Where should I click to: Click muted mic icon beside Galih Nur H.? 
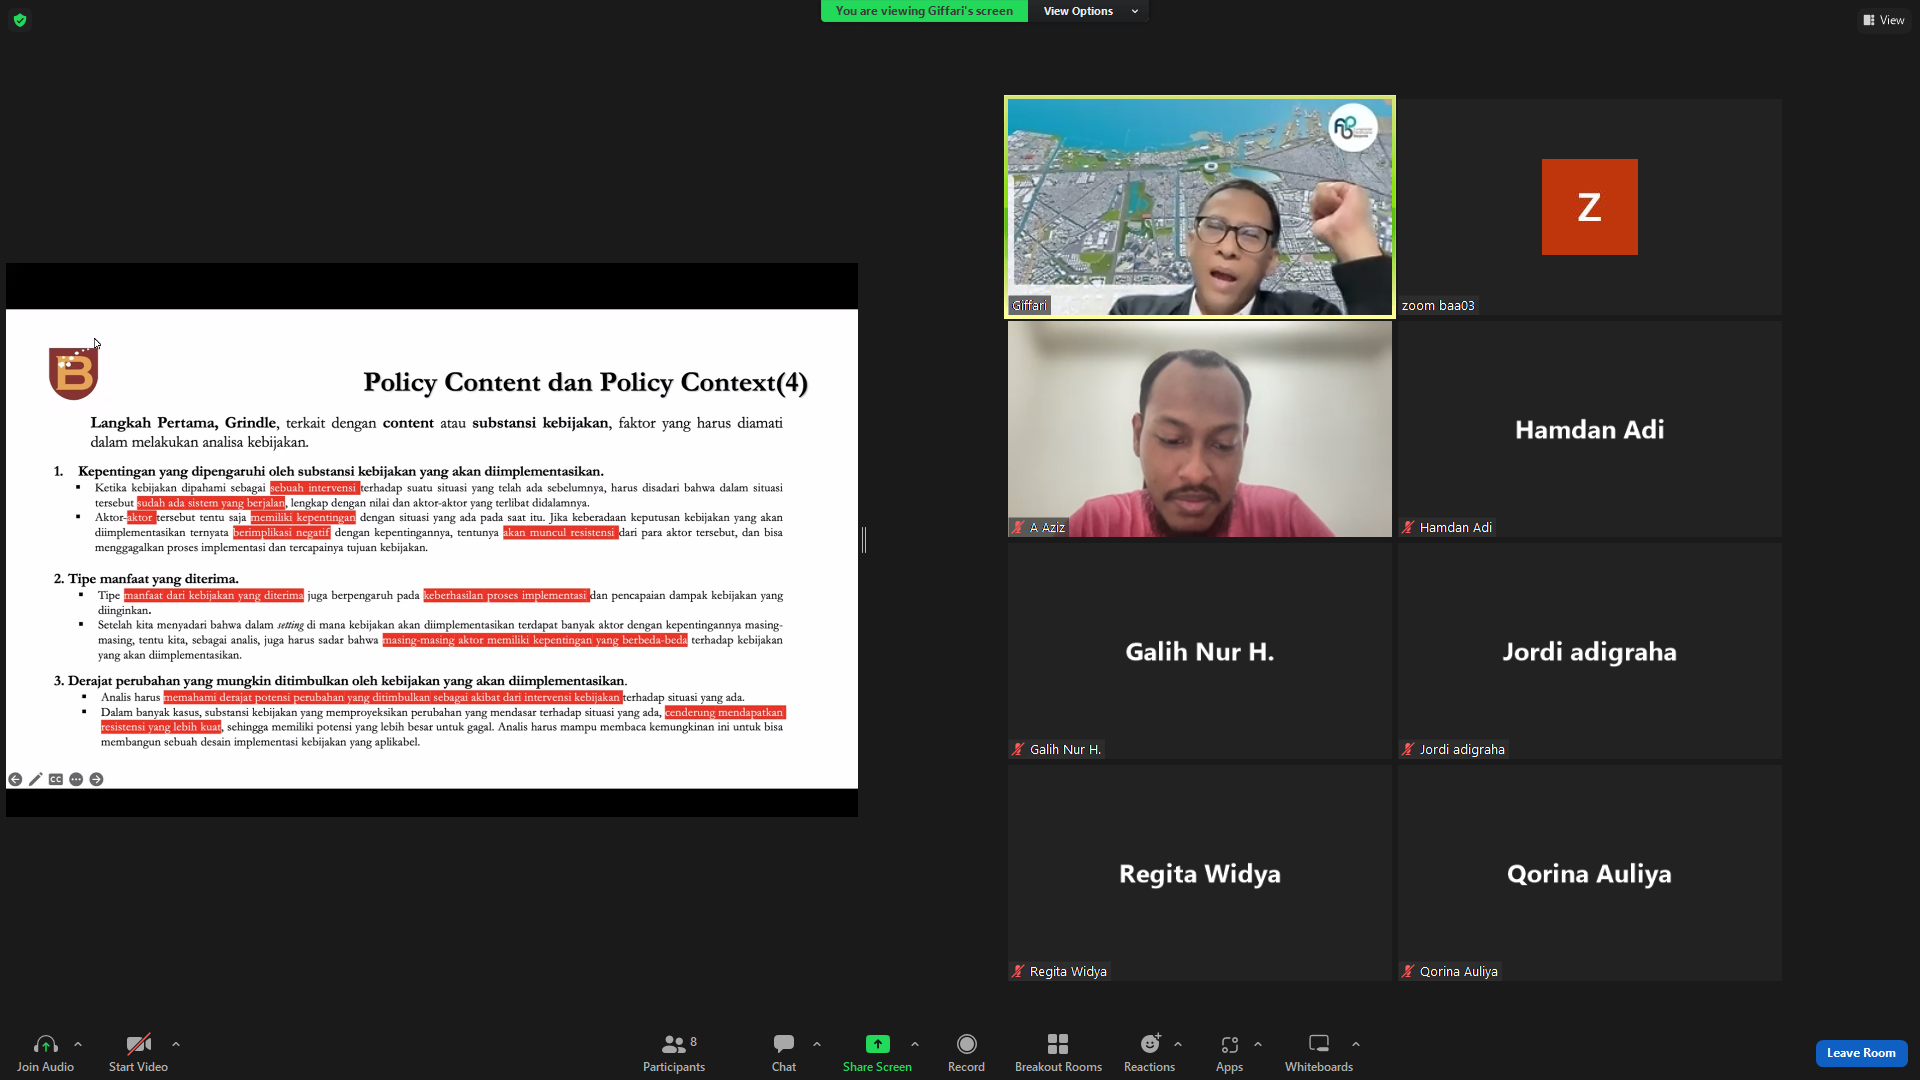[x=1019, y=750]
